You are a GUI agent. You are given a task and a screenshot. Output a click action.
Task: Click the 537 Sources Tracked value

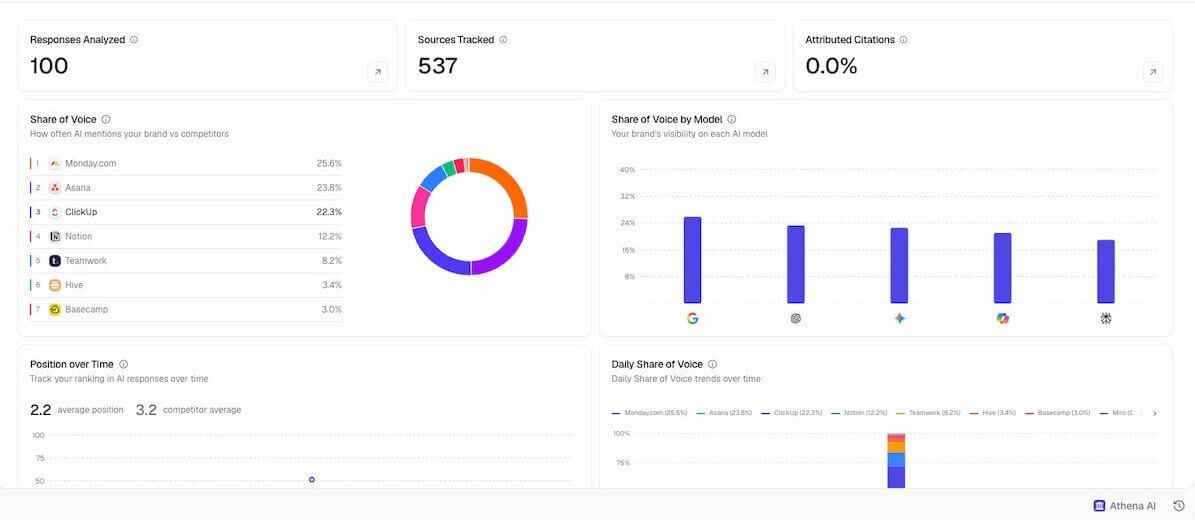coord(437,66)
